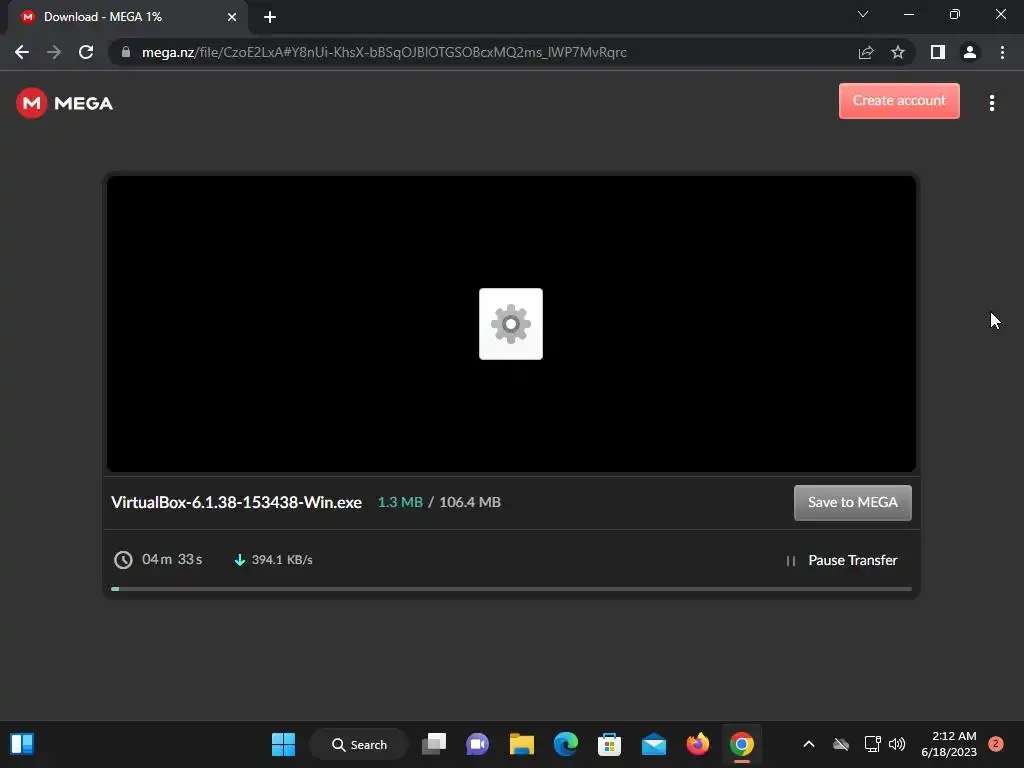Click the download progress bar

point(511,589)
